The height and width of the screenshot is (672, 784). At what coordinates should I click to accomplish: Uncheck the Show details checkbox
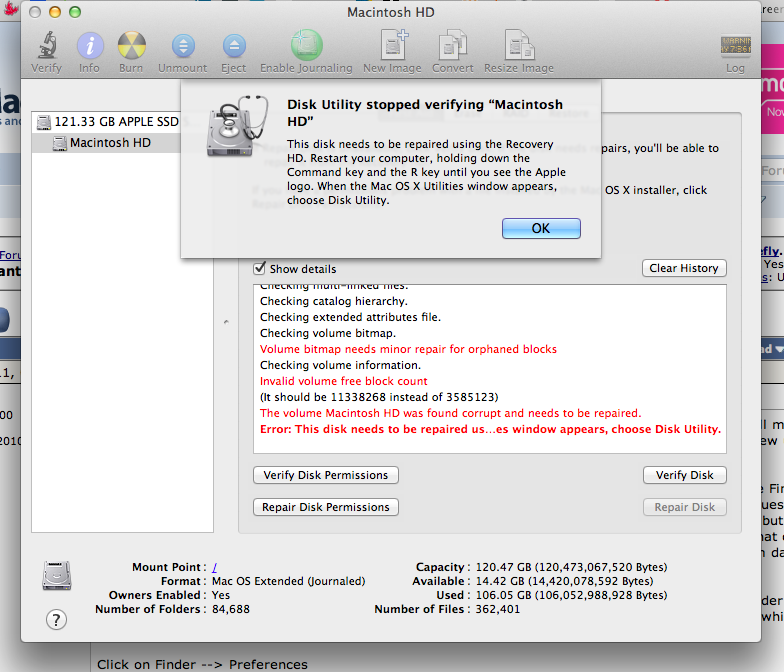coord(259,268)
